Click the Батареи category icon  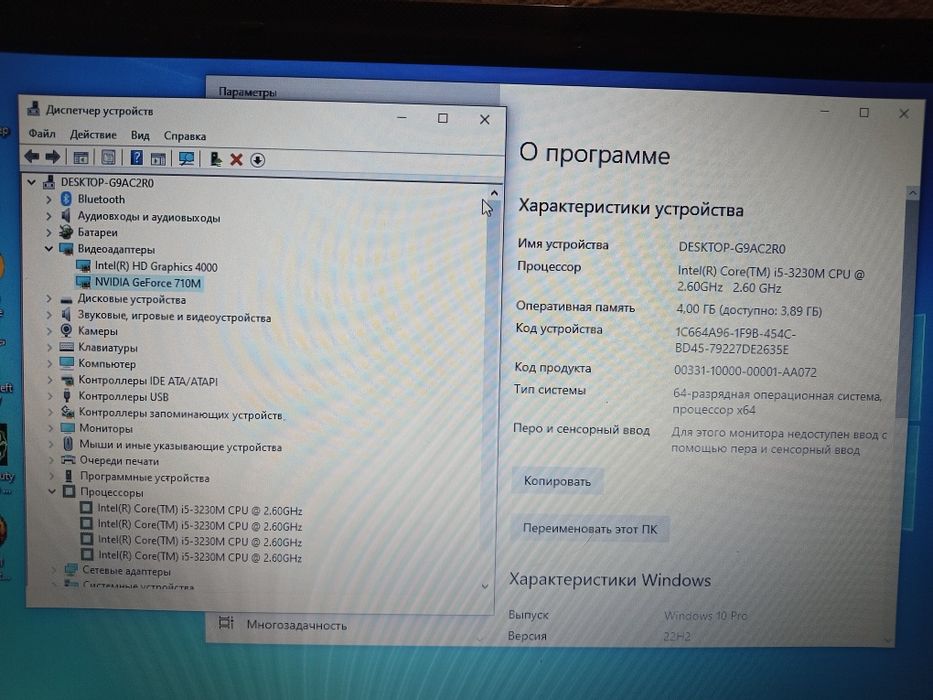[x=66, y=232]
